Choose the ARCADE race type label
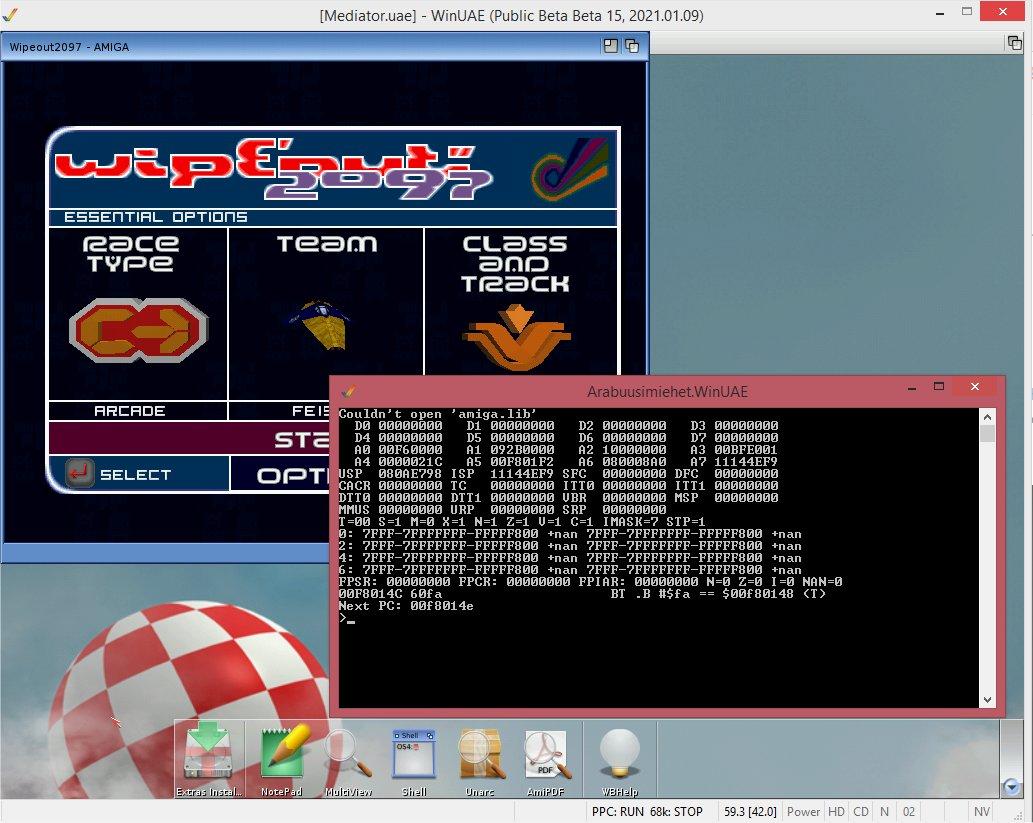Image resolution: width=1033 pixels, height=823 pixels. tap(129, 411)
